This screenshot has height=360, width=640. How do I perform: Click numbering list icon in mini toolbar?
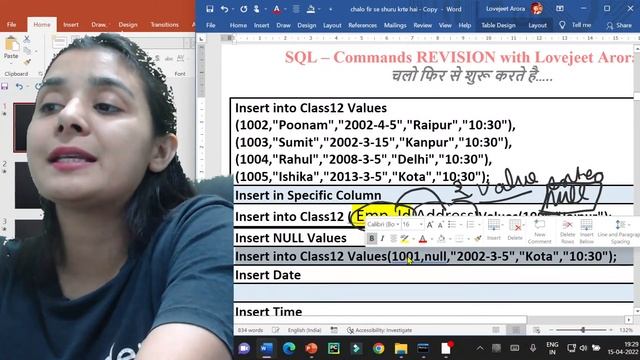pyautogui.click(x=471, y=225)
